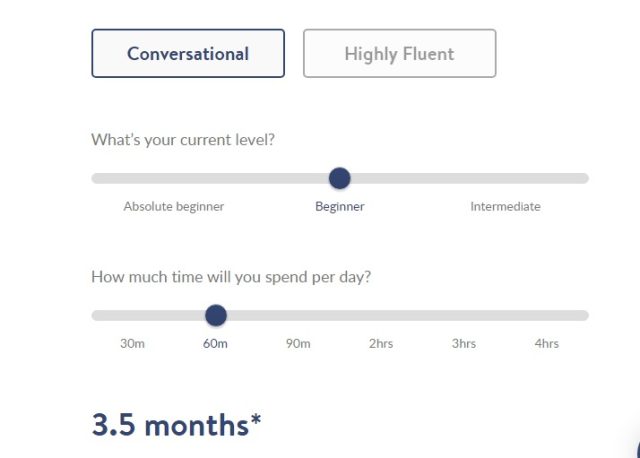
Task: Click the current level slider handle
Action: click(x=340, y=178)
